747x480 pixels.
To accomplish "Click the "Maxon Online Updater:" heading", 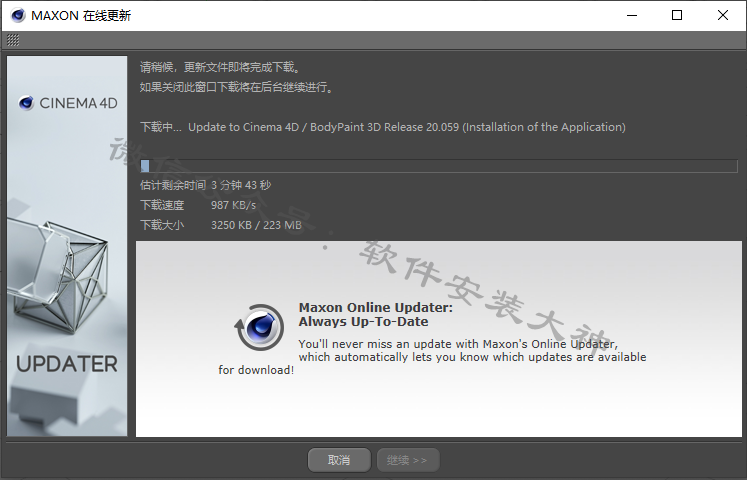I will coord(375,308).
